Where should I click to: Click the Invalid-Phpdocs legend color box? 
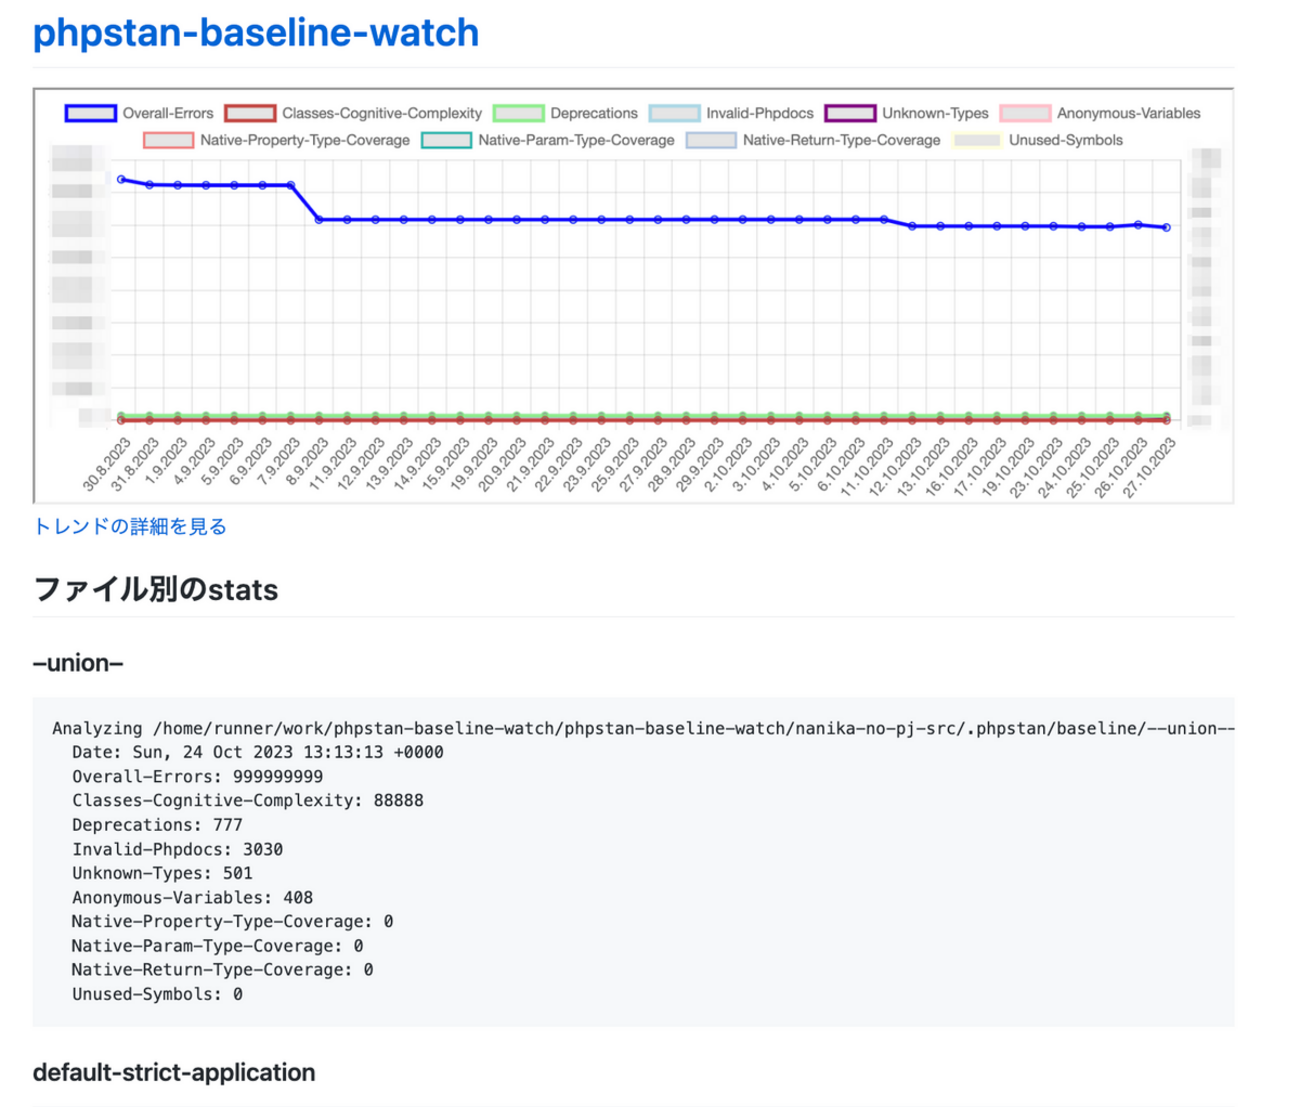(x=674, y=113)
